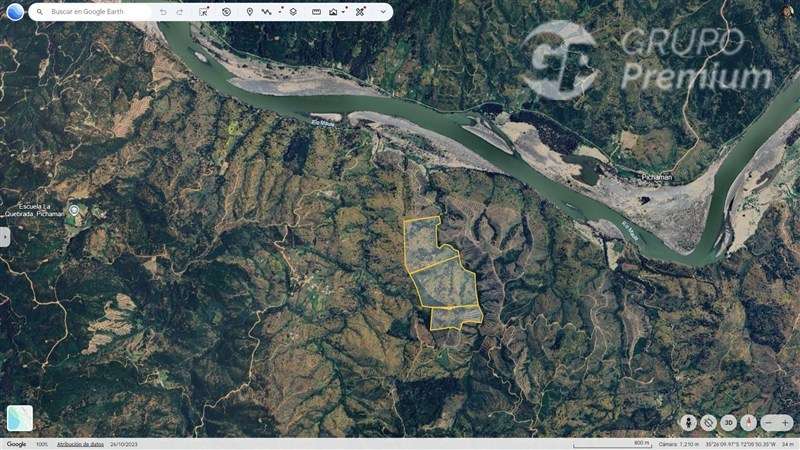Image resolution: width=800 pixels, height=450 pixels.
Task: Open 'Atribución de datos' link
Action: [80, 444]
